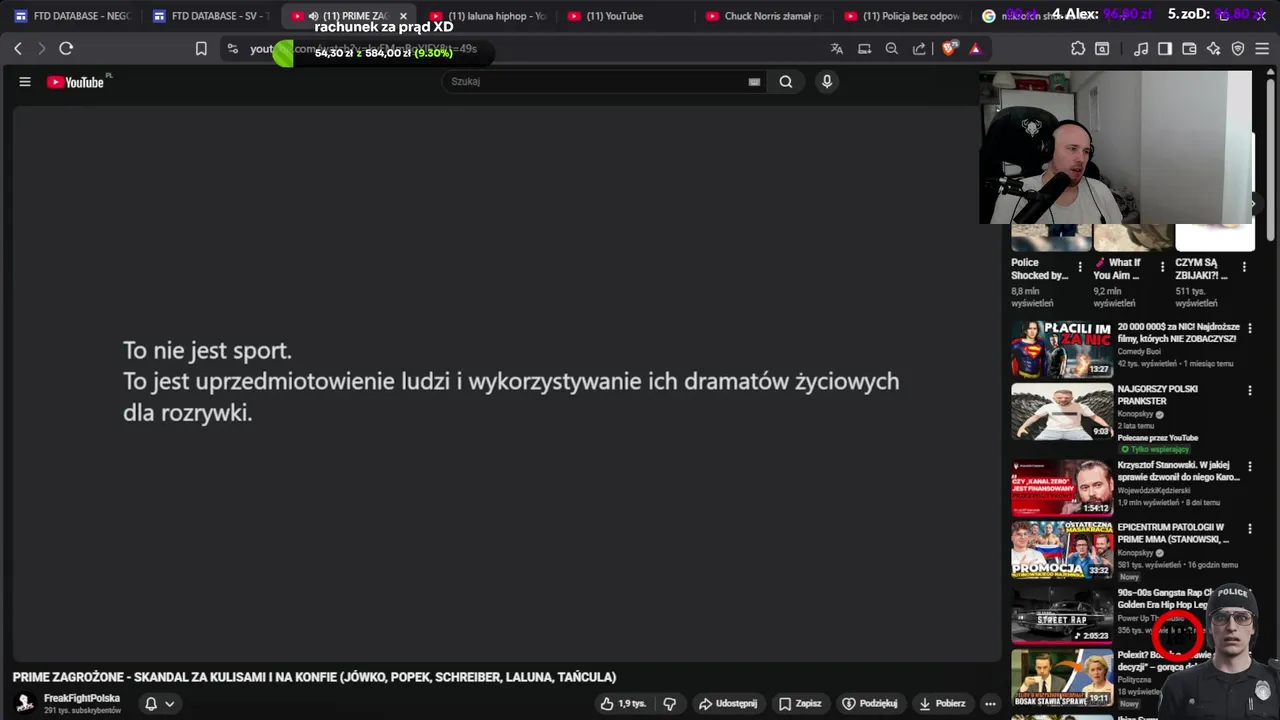Like the video (1,9 tys.)

[x=623, y=703]
